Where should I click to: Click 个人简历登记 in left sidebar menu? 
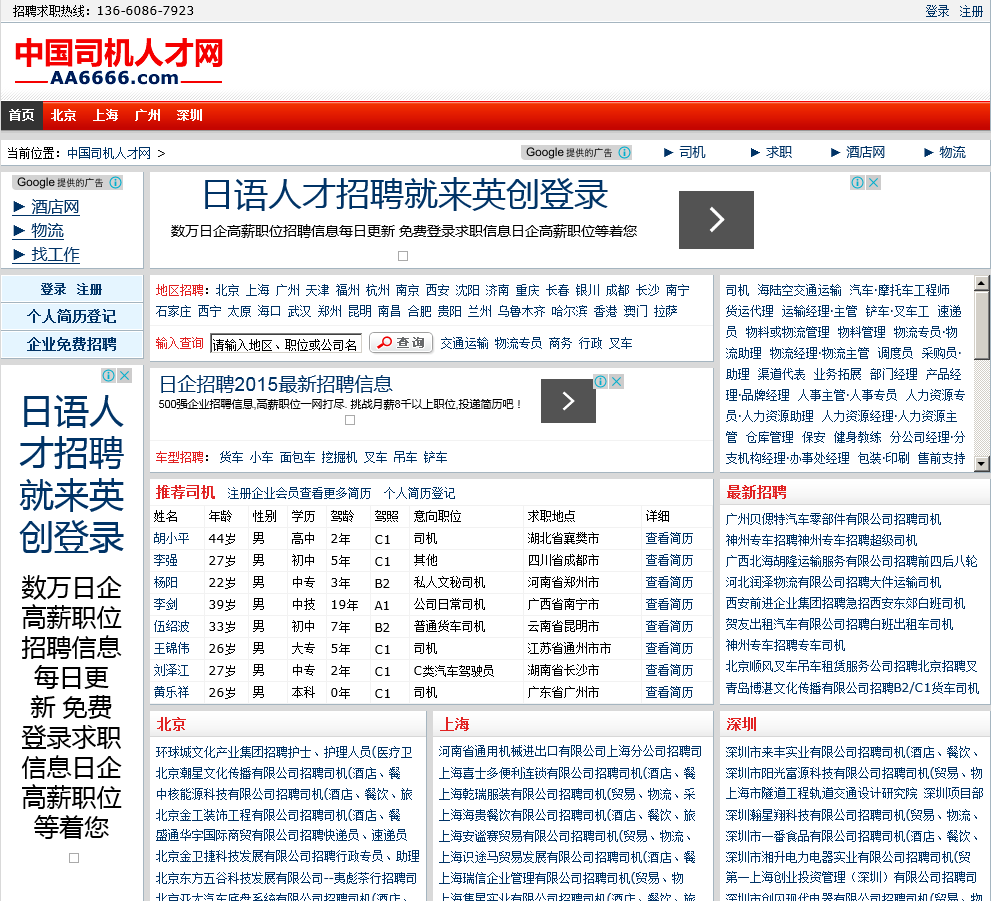pos(71,317)
